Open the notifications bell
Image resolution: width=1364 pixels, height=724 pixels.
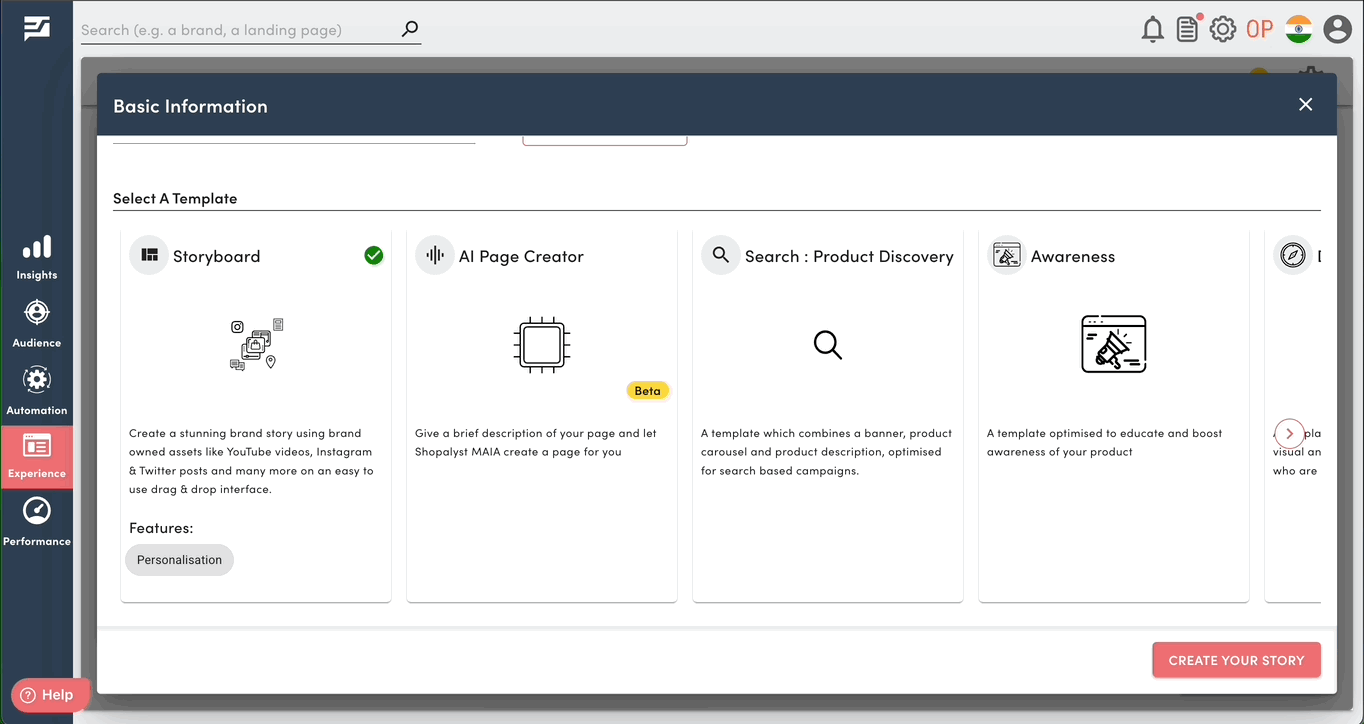(x=1153, y=30)
